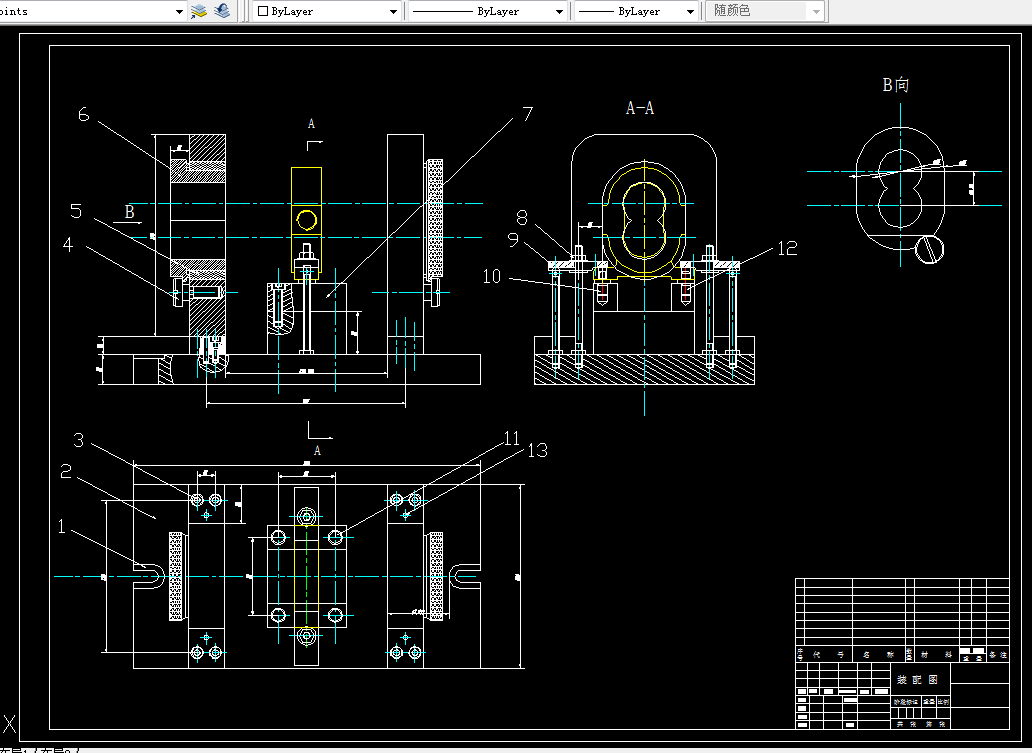1032x753 pixels.
Task: Click the view direction label 'B'
Action: (x=130, y=211)
